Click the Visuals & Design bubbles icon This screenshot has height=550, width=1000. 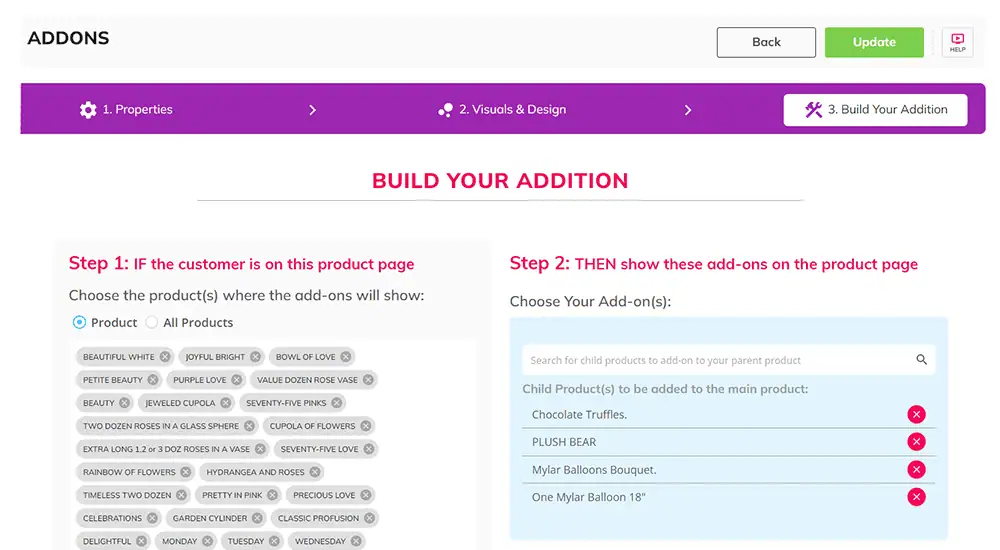tap(445, 110)
